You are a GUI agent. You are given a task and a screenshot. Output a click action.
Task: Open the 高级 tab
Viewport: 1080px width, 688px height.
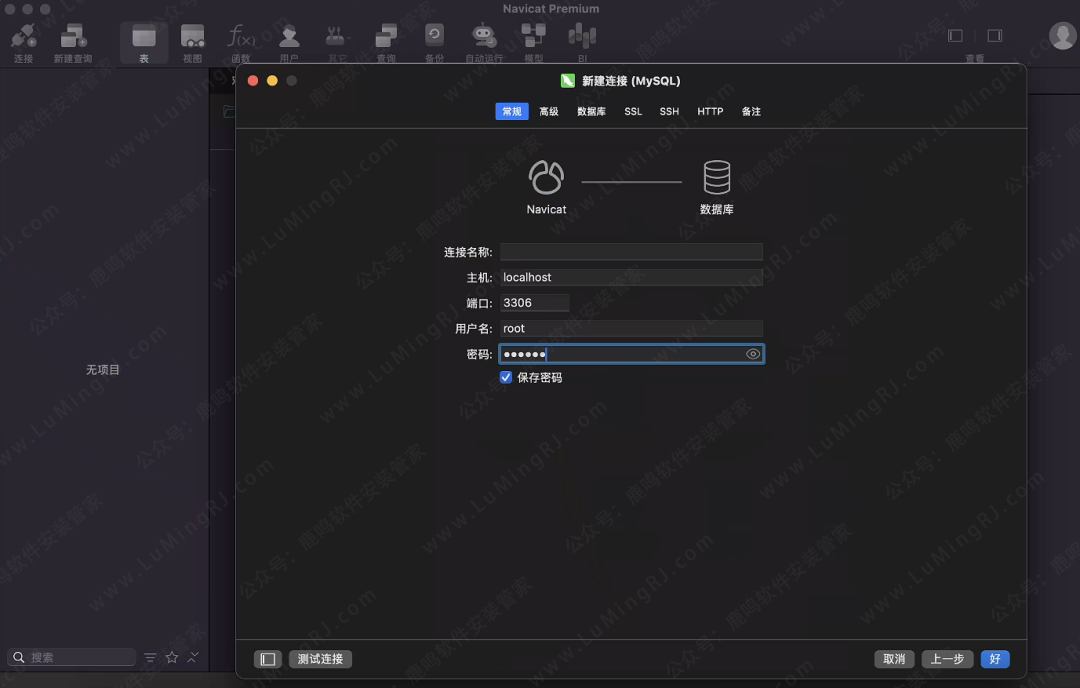548,111
